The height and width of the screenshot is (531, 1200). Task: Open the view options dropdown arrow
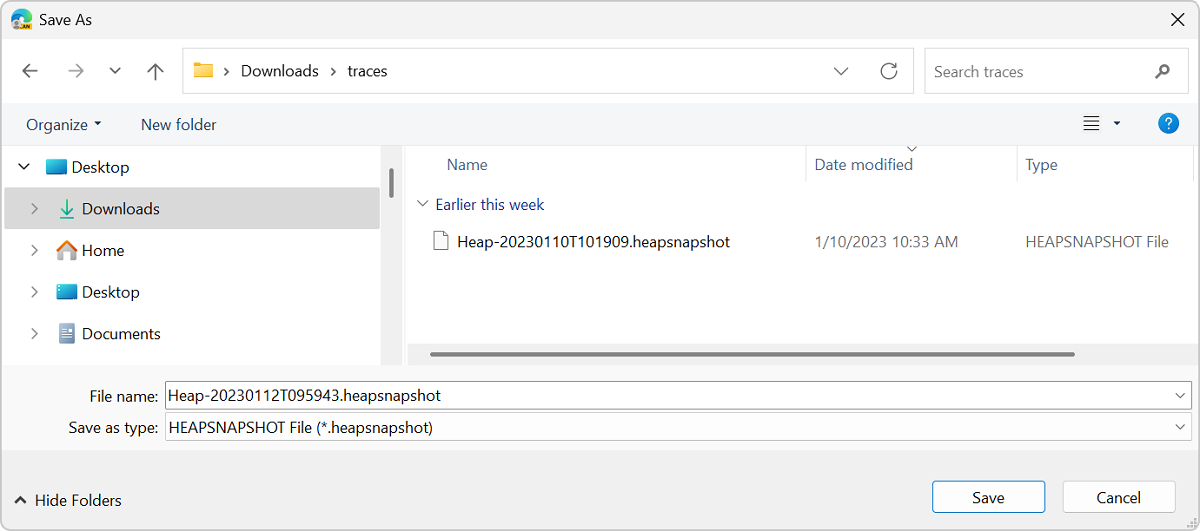1117,124
